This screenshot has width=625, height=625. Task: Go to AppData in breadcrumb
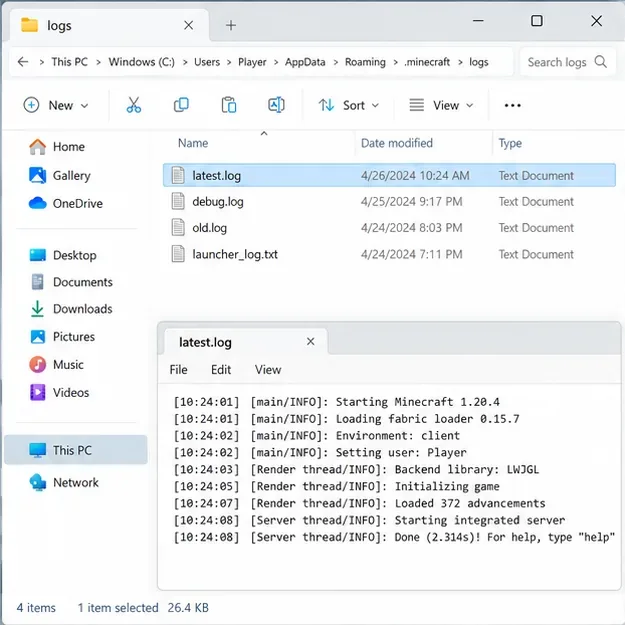[x=305, y=62]
